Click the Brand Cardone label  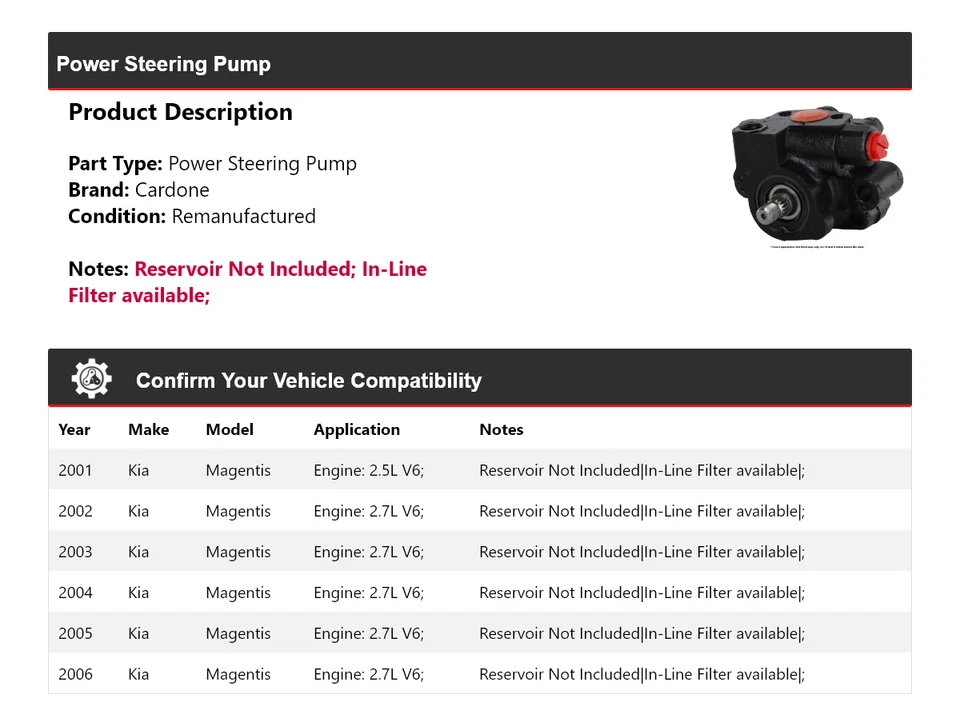click(139, 189)
